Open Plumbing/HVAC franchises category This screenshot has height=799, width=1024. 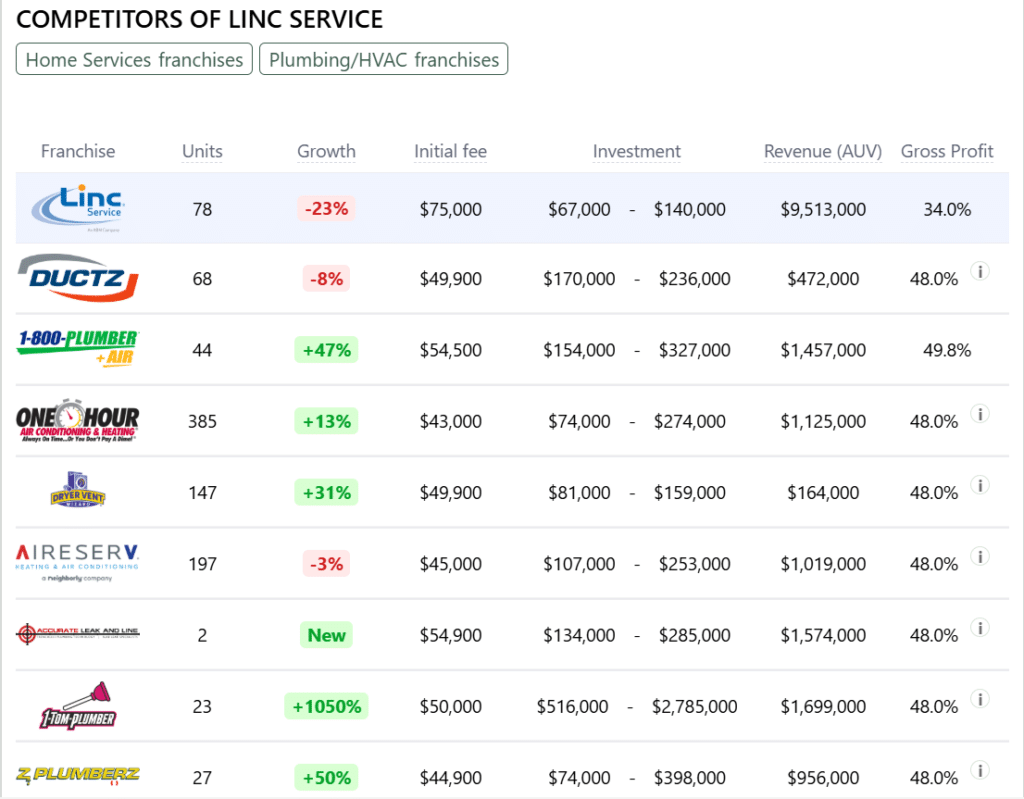pos(384,59)
